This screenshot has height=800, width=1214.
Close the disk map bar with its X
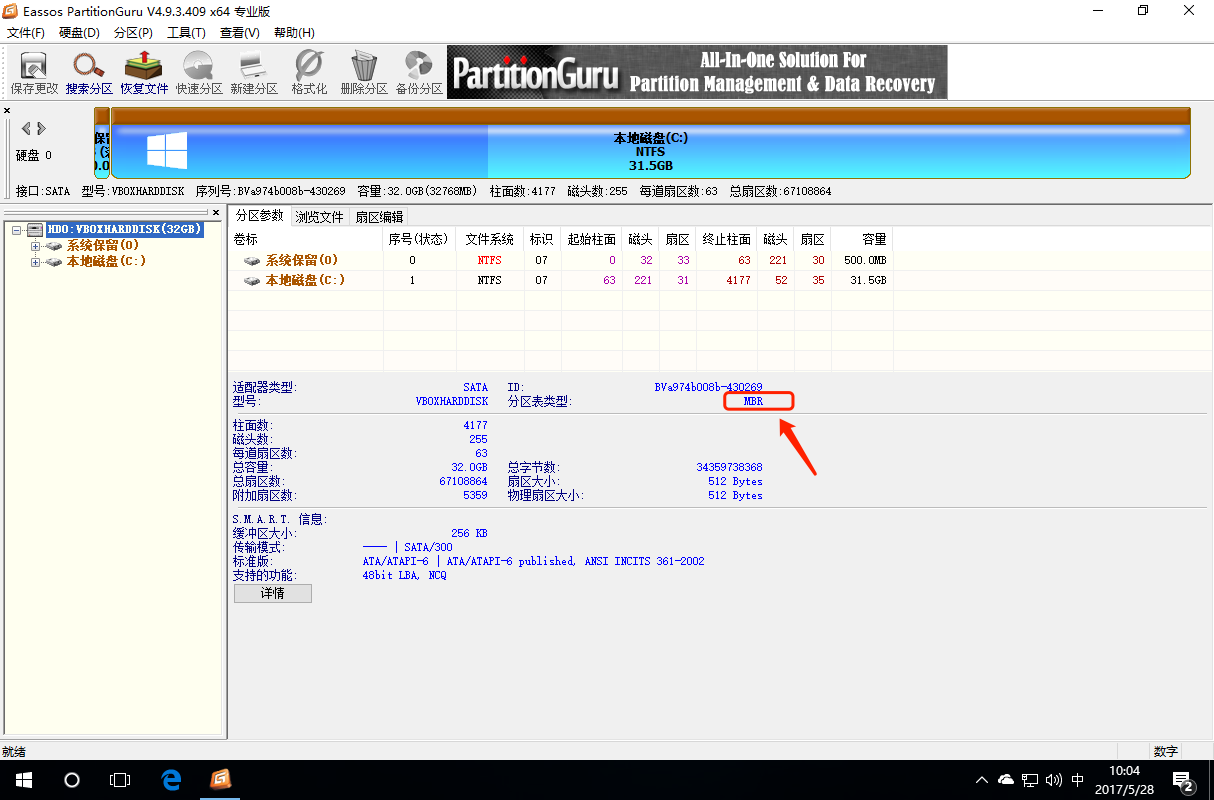pyautogui.click(x=7, y=111)
